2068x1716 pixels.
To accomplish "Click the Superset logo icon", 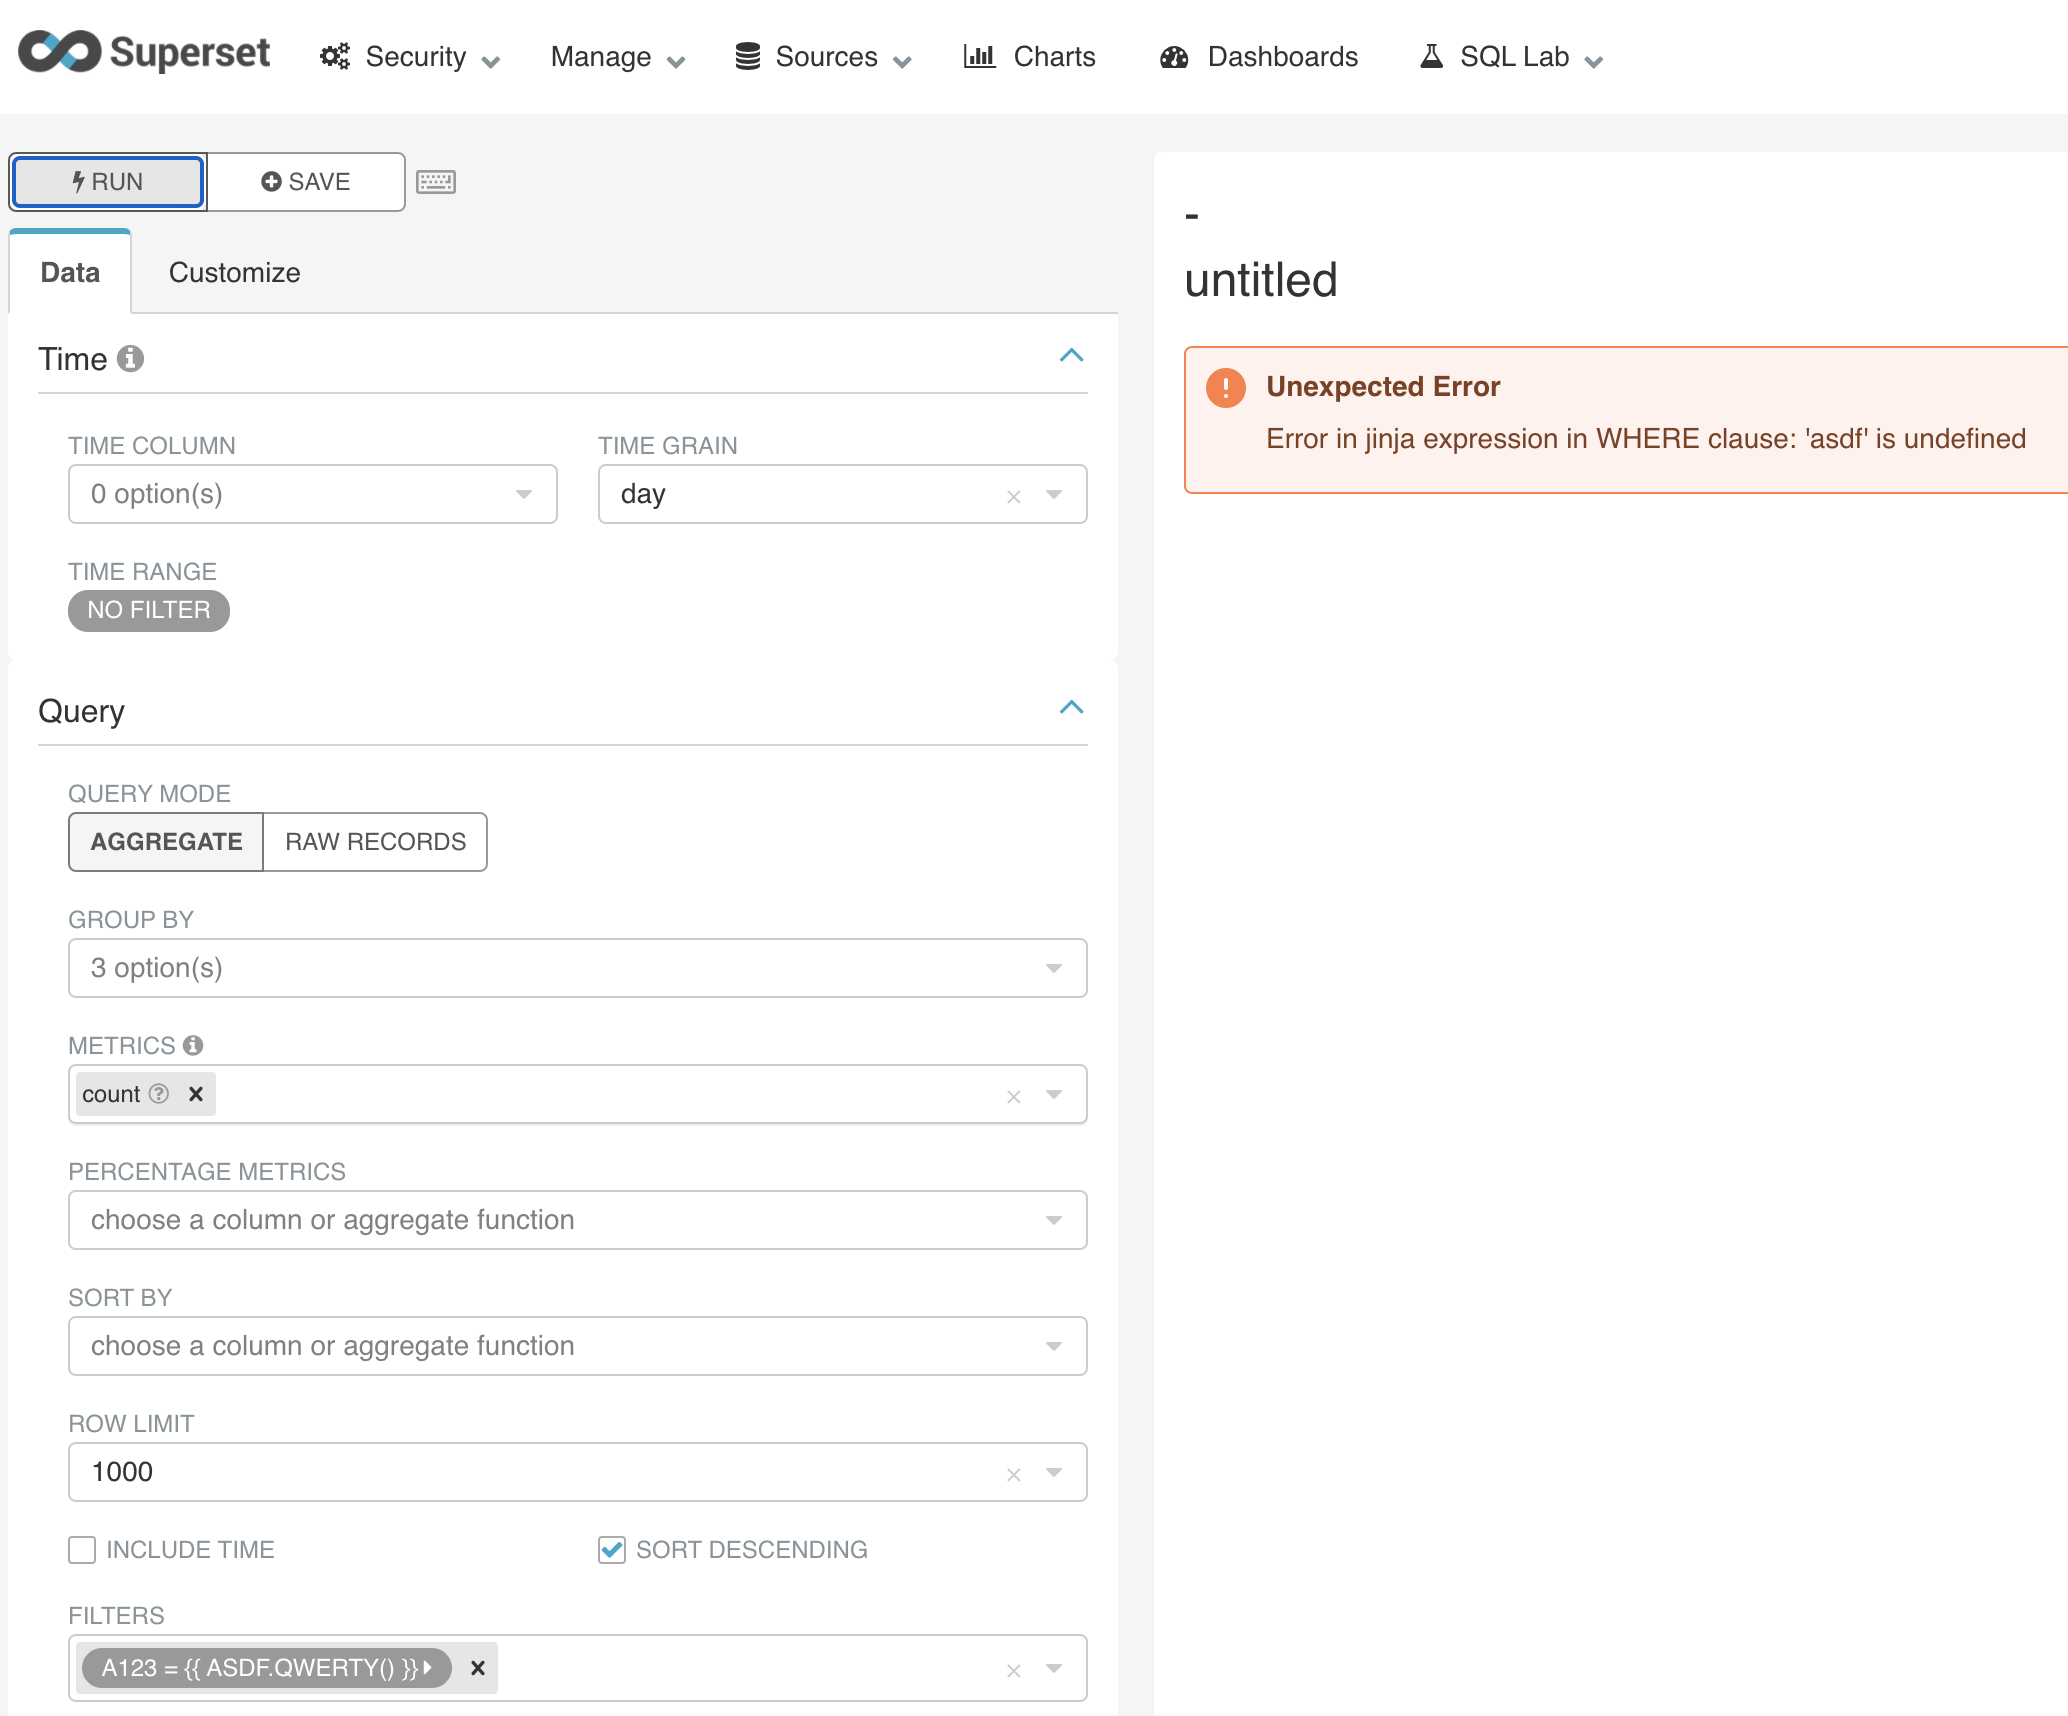I will pos(60,52).
